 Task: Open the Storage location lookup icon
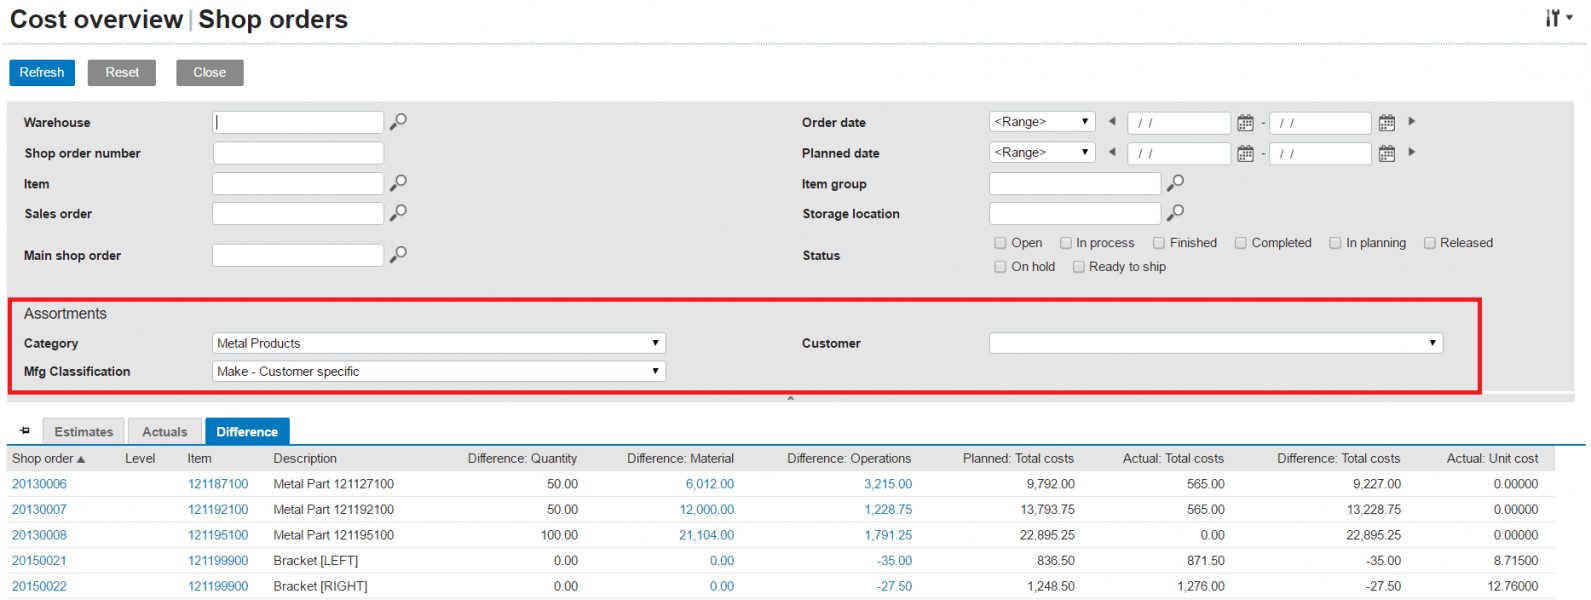(x=1175, y=213)
